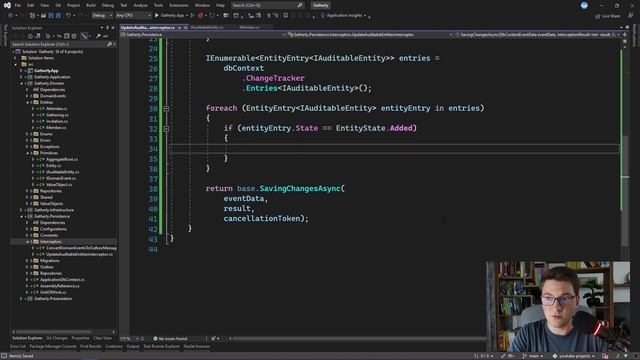Click the red Hot Reload flame icon
Screen dimensions: 640x360
click(200, 16)
